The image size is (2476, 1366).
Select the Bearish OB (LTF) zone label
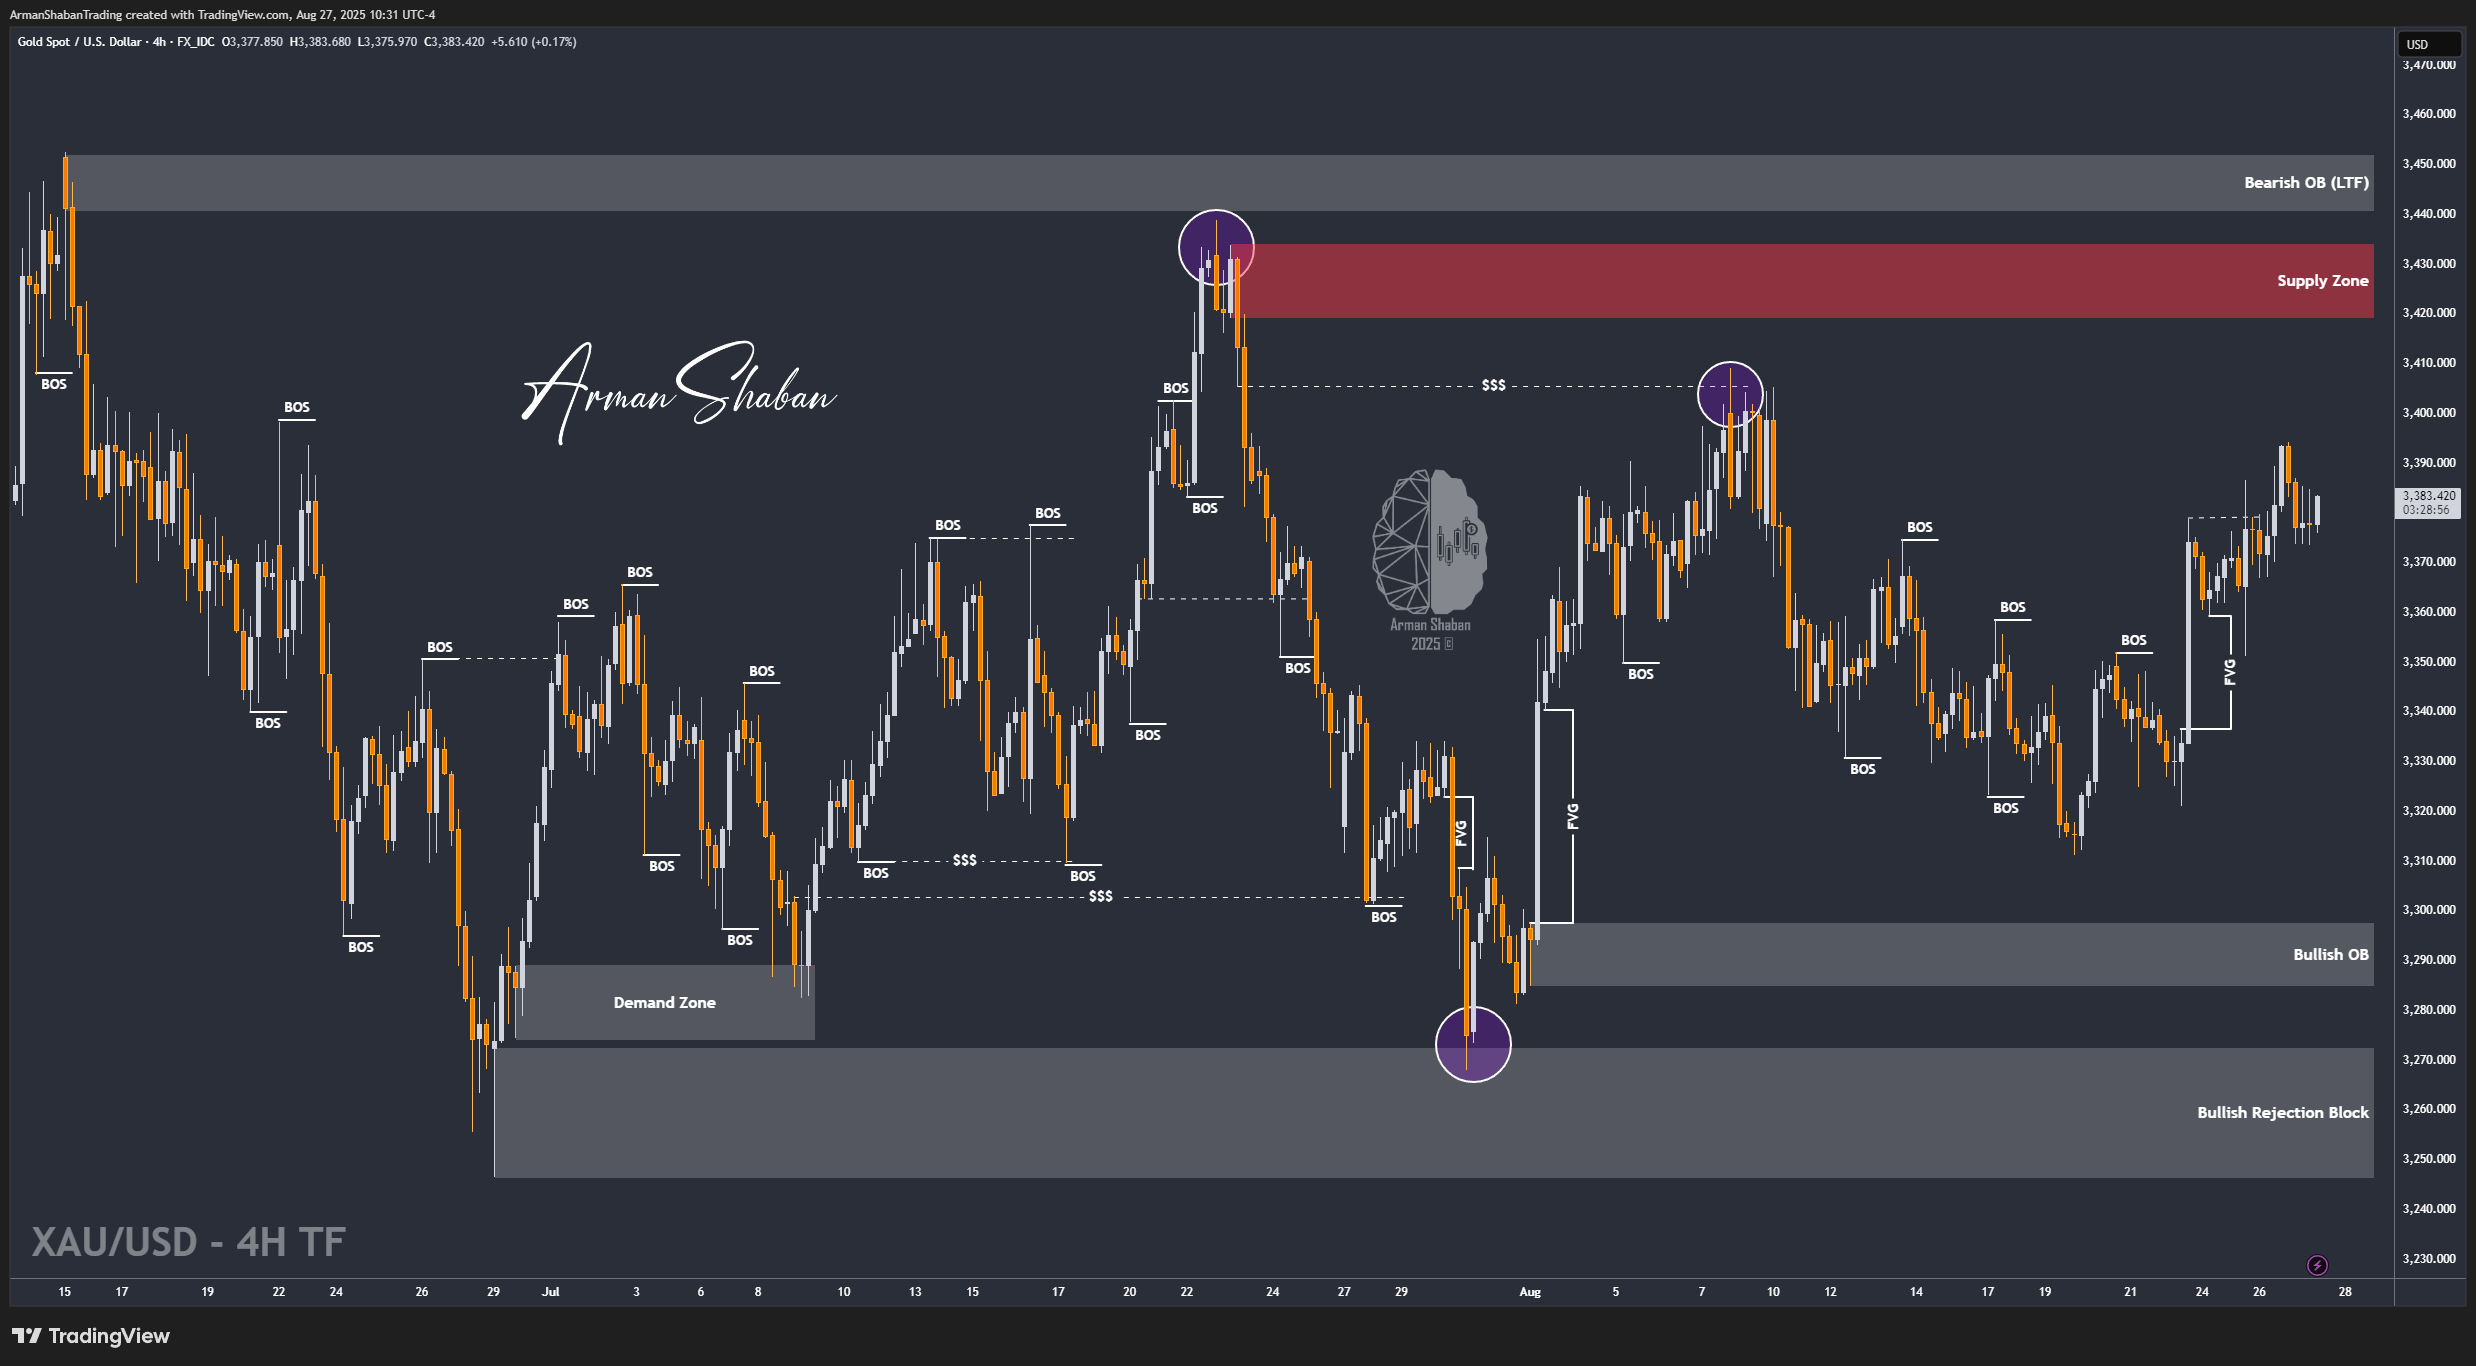coord(2306,183)
